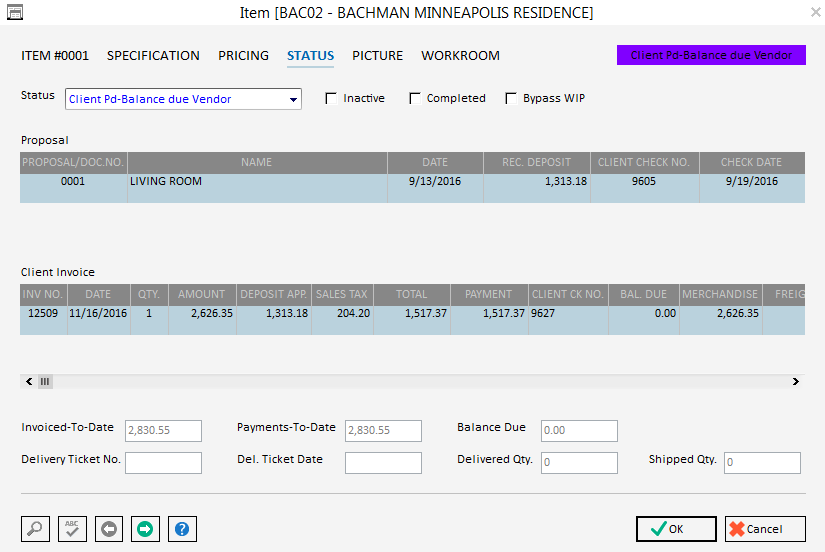Viewport: 825px width, 552px height.
Task: Click the Delivery Ticket No. field
Action: tap(163, 462)
